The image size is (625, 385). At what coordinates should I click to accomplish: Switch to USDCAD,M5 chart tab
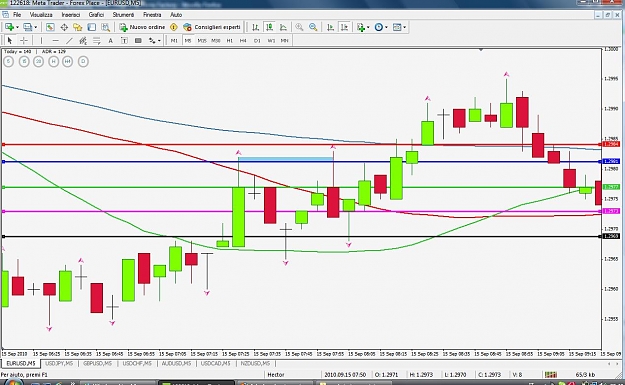point(216,363)
